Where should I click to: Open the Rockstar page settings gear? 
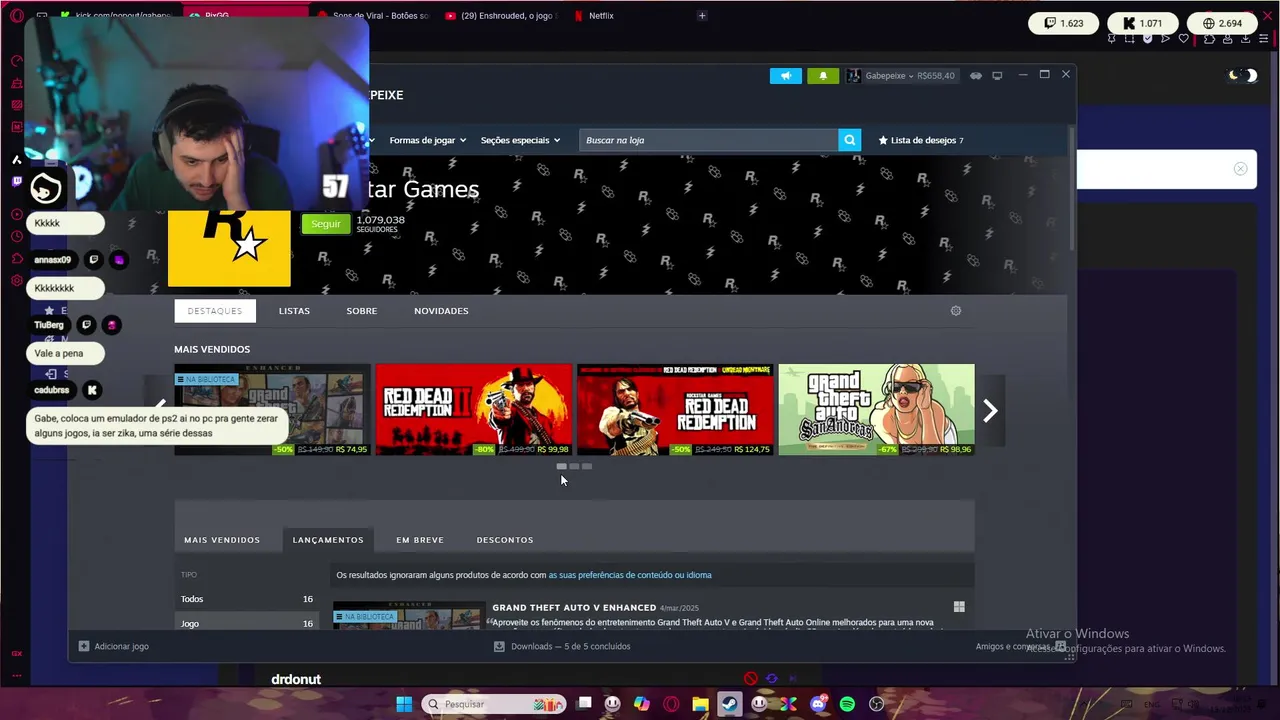(956, 311)
